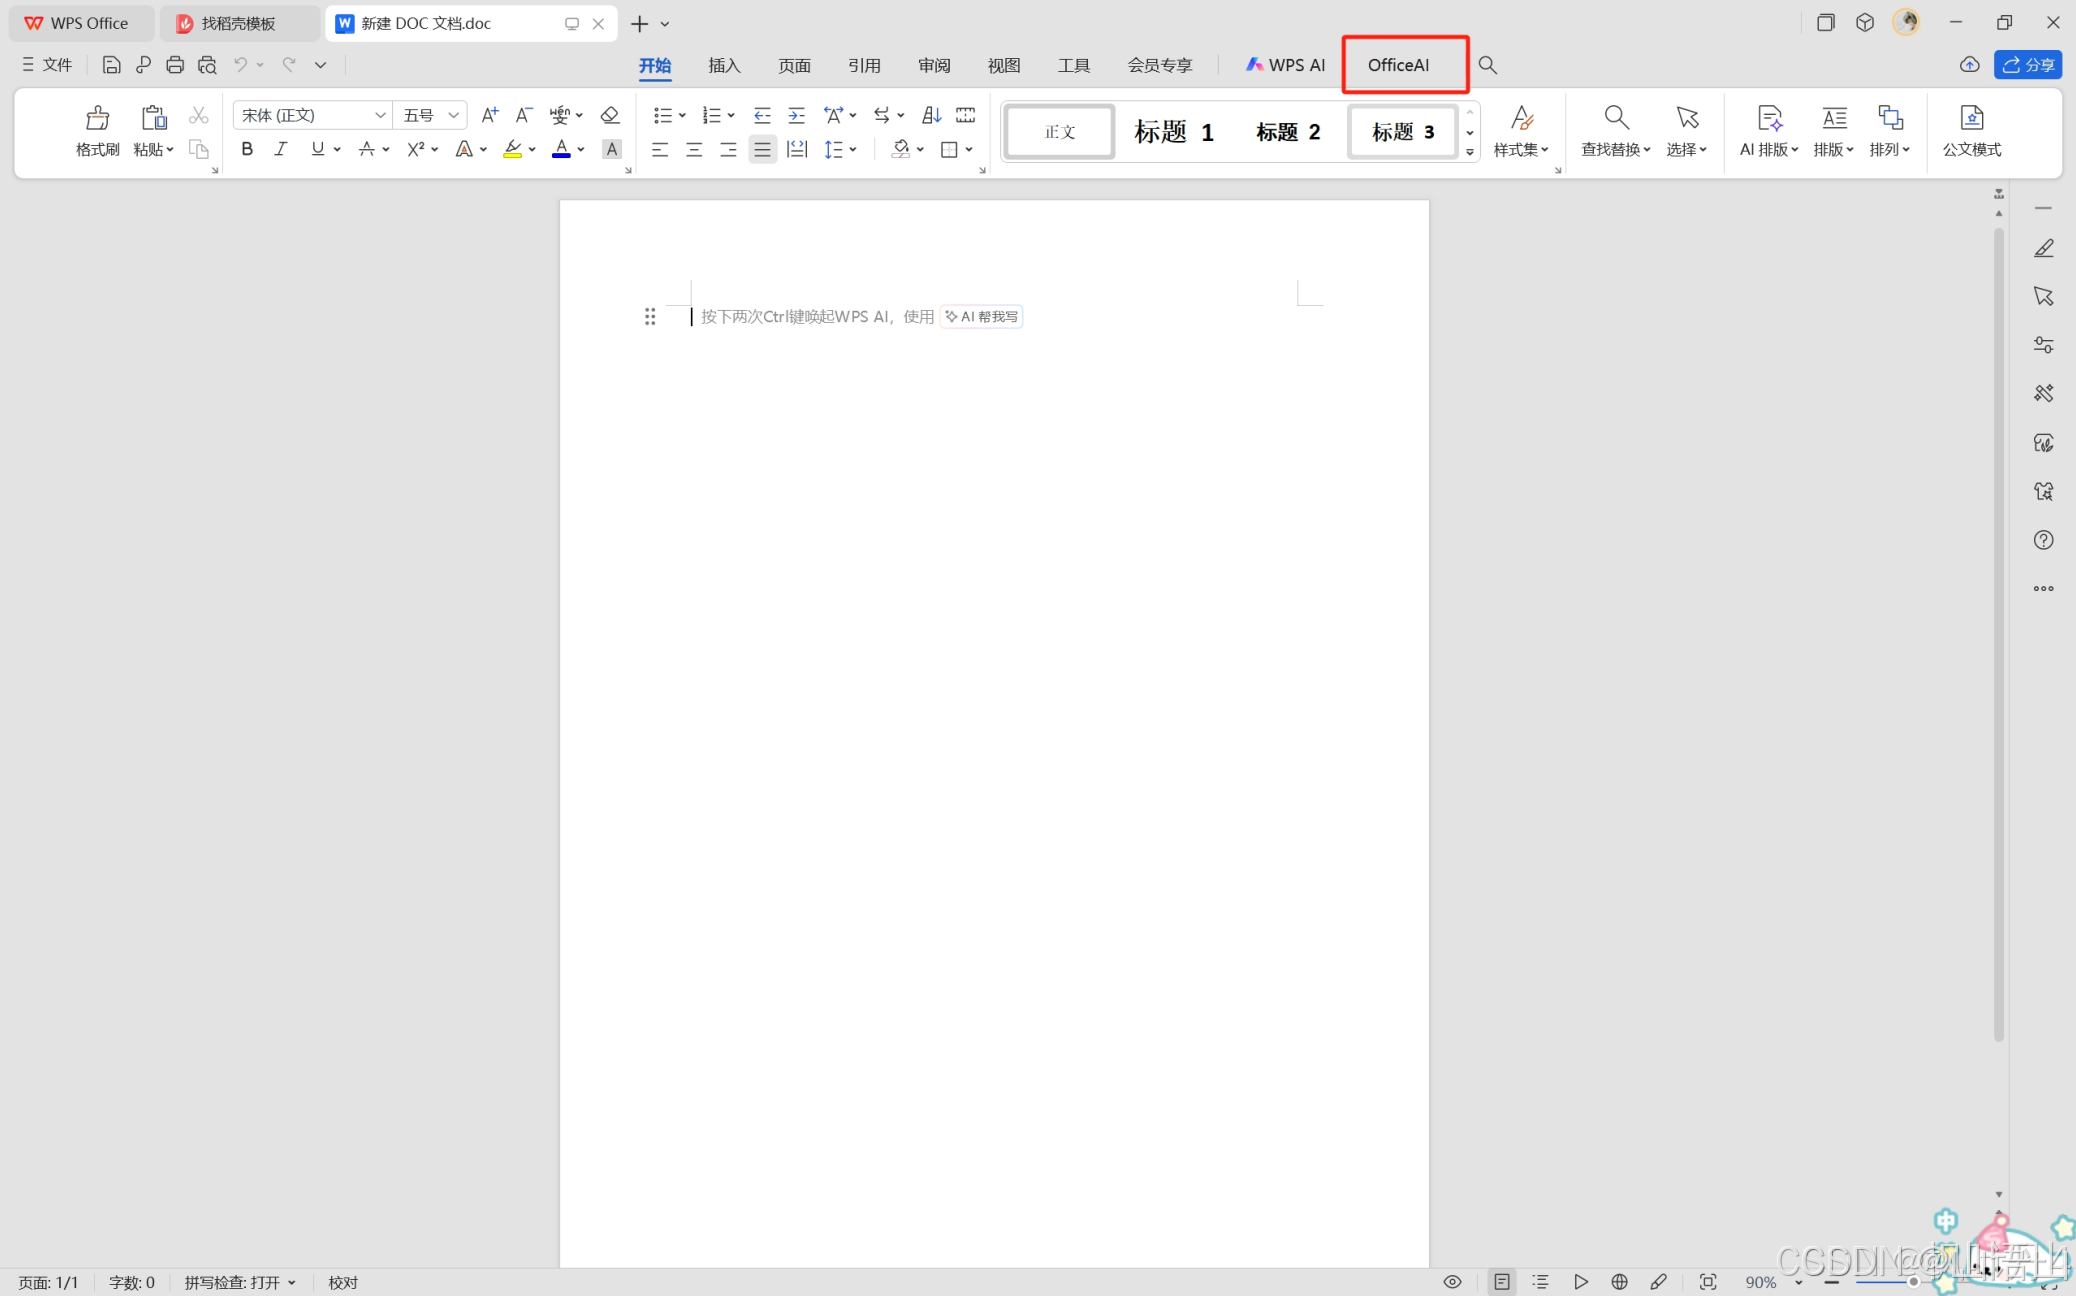Apply the 标题 1 heading style

tap(1174, 132)
